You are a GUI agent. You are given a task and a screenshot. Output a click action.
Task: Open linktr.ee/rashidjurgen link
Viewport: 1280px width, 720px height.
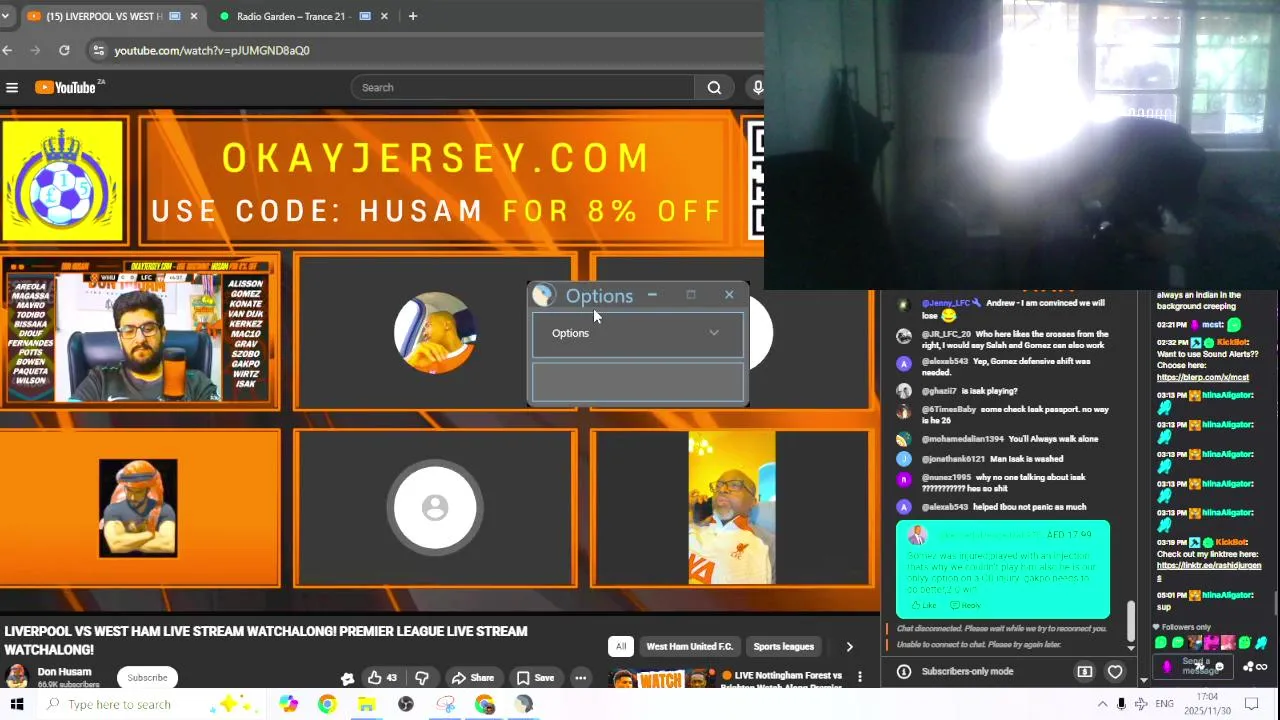[x=1209, y=571]
